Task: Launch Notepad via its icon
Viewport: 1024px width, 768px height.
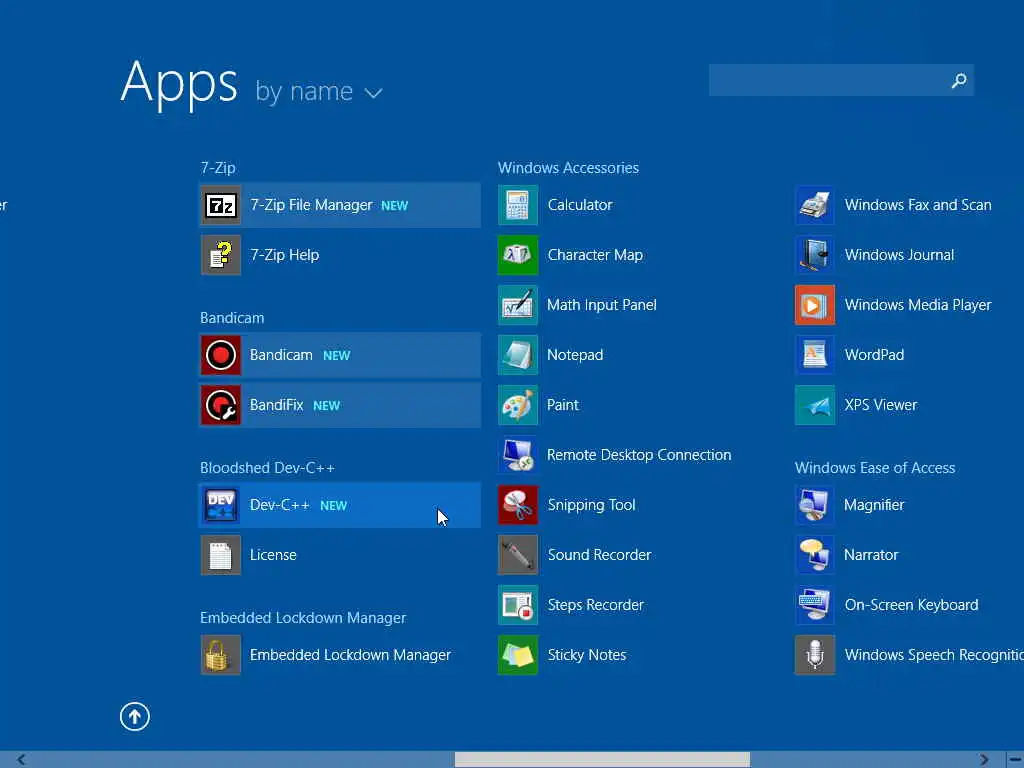Action: [518, 355]
